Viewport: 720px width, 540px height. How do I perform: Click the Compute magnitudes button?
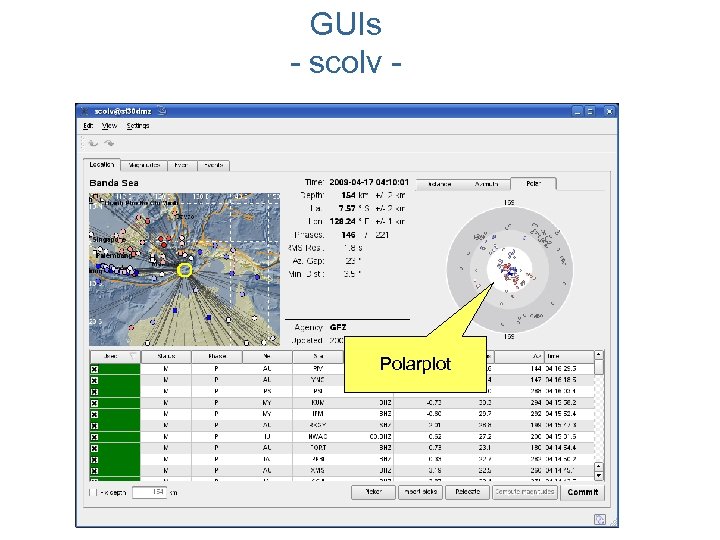coord(525,492)
